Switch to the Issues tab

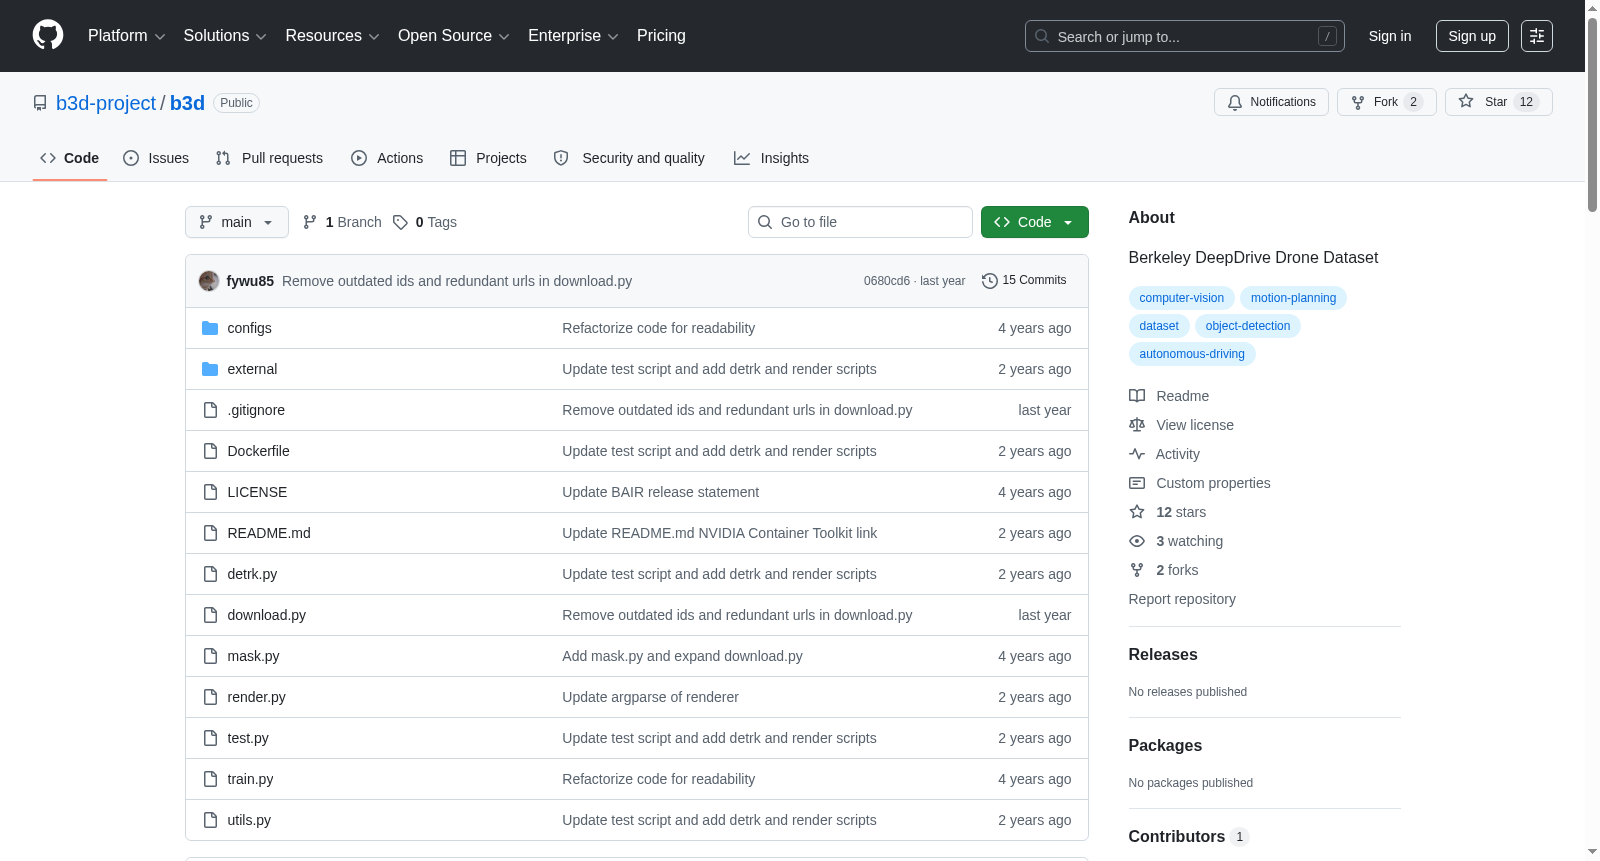156,158
